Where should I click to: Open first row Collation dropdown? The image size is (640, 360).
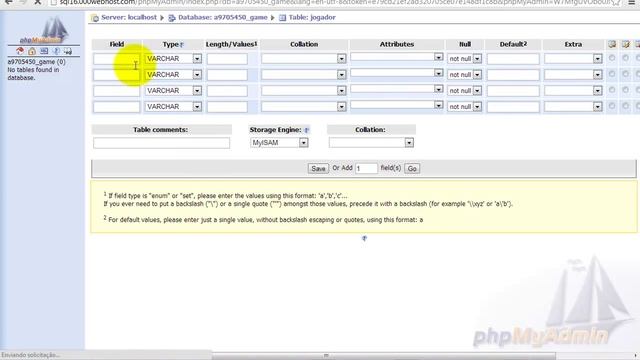(x=304, y=59)
